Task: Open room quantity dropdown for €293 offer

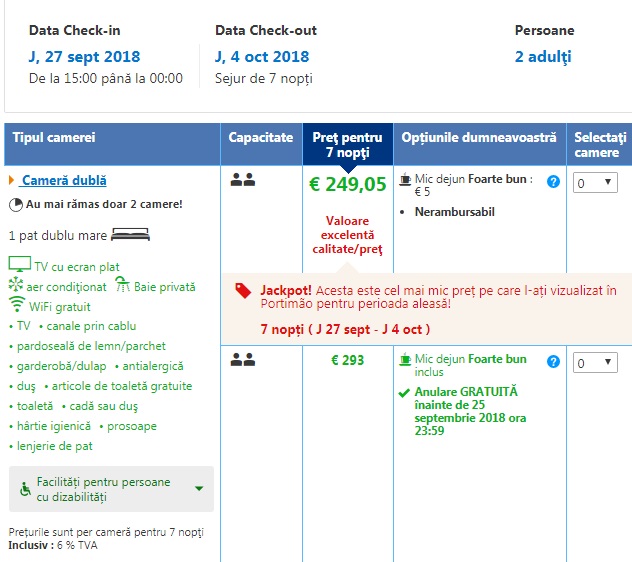Action: tap(595, 363)
